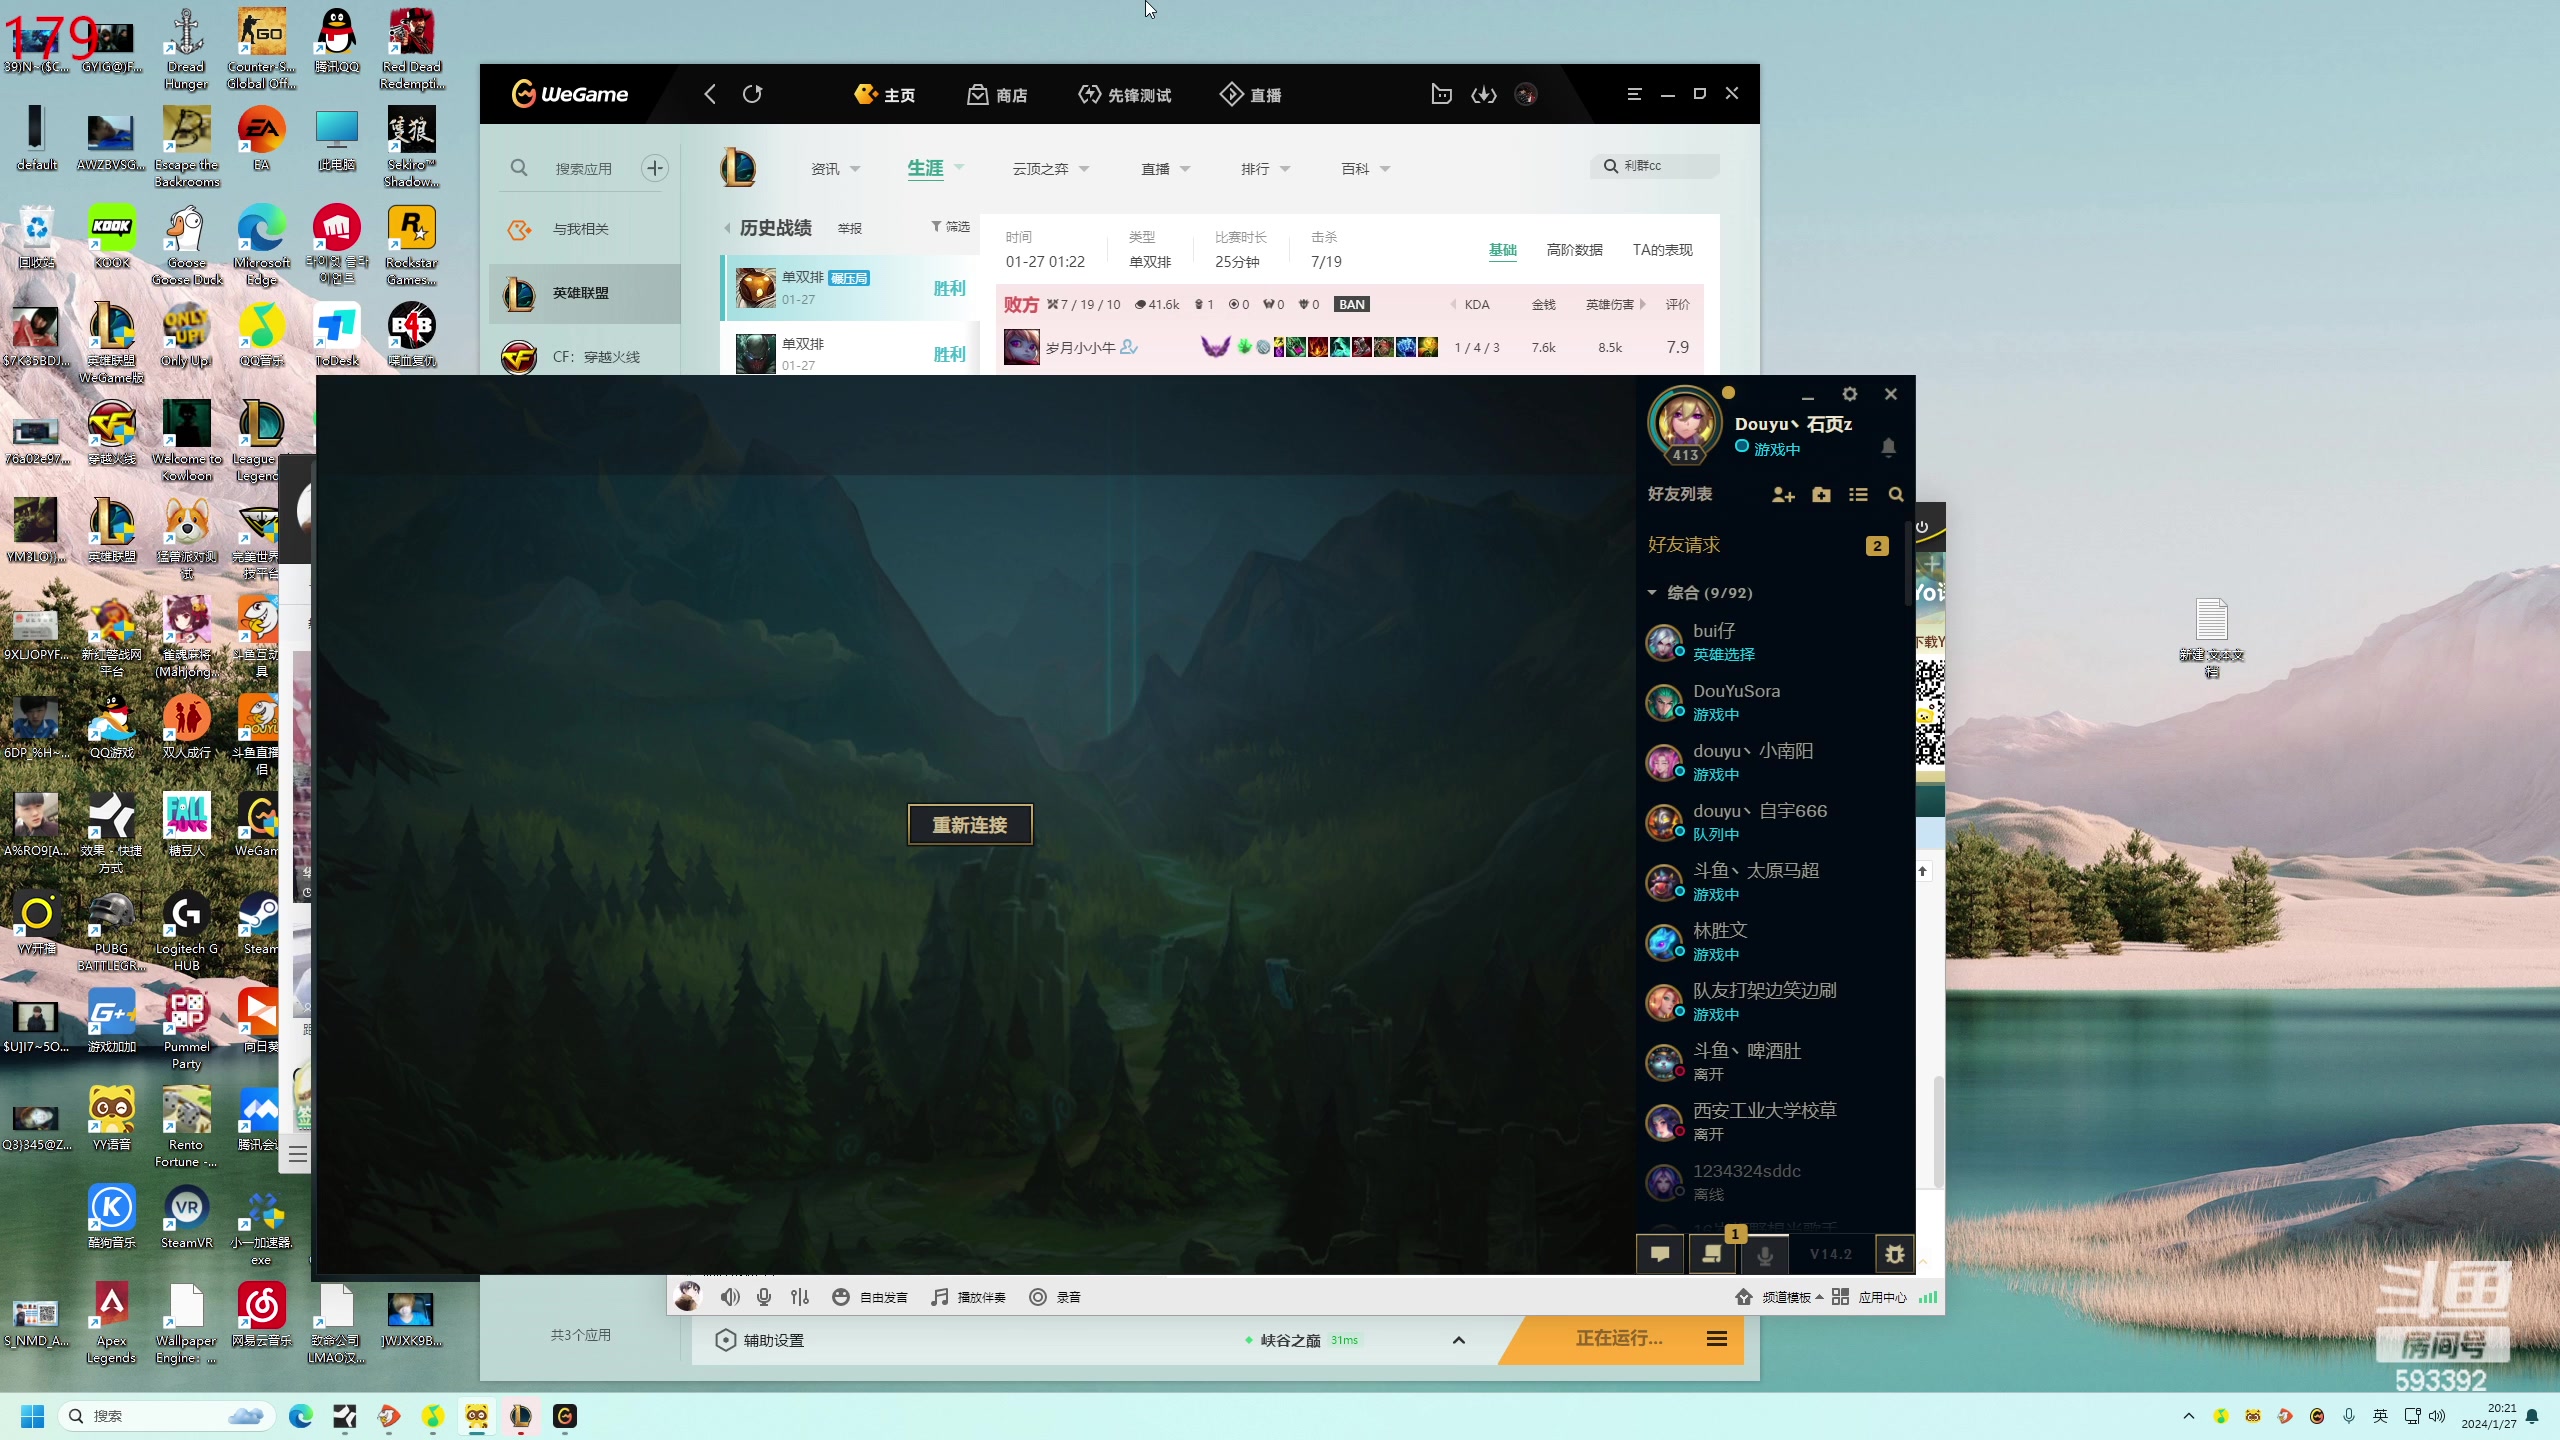Image resolution: width=2560 pixels, height=1440 pixels.
Task: Open League notifications bell
Action: click(x=1888, y=447)
